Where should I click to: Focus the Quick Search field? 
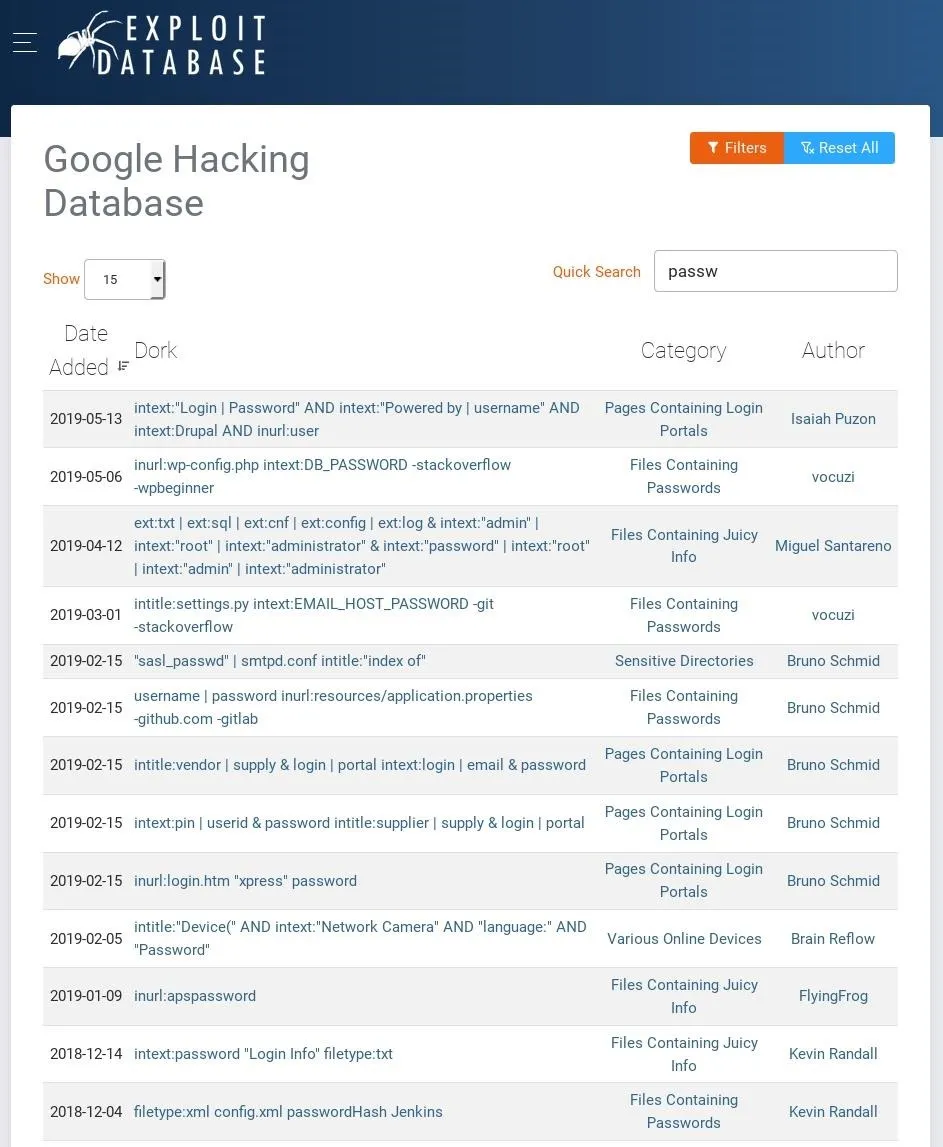775,271
